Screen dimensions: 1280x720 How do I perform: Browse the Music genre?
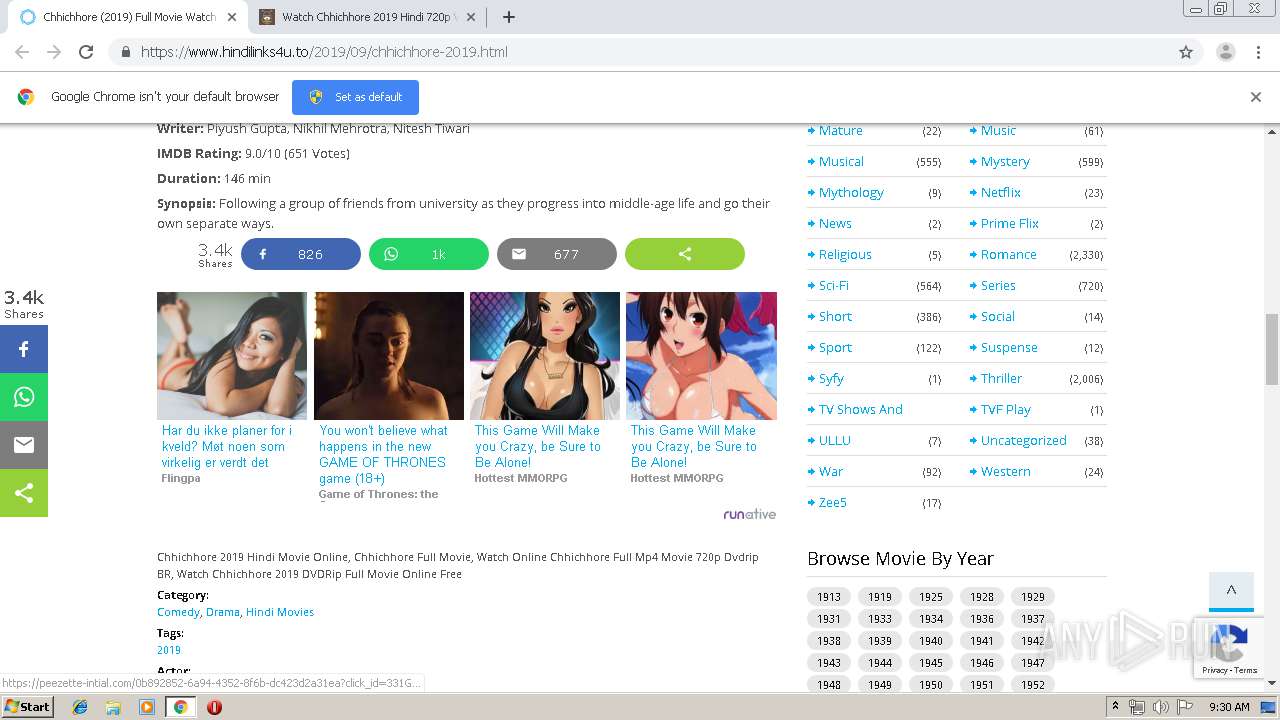click(x=998, y=131)
